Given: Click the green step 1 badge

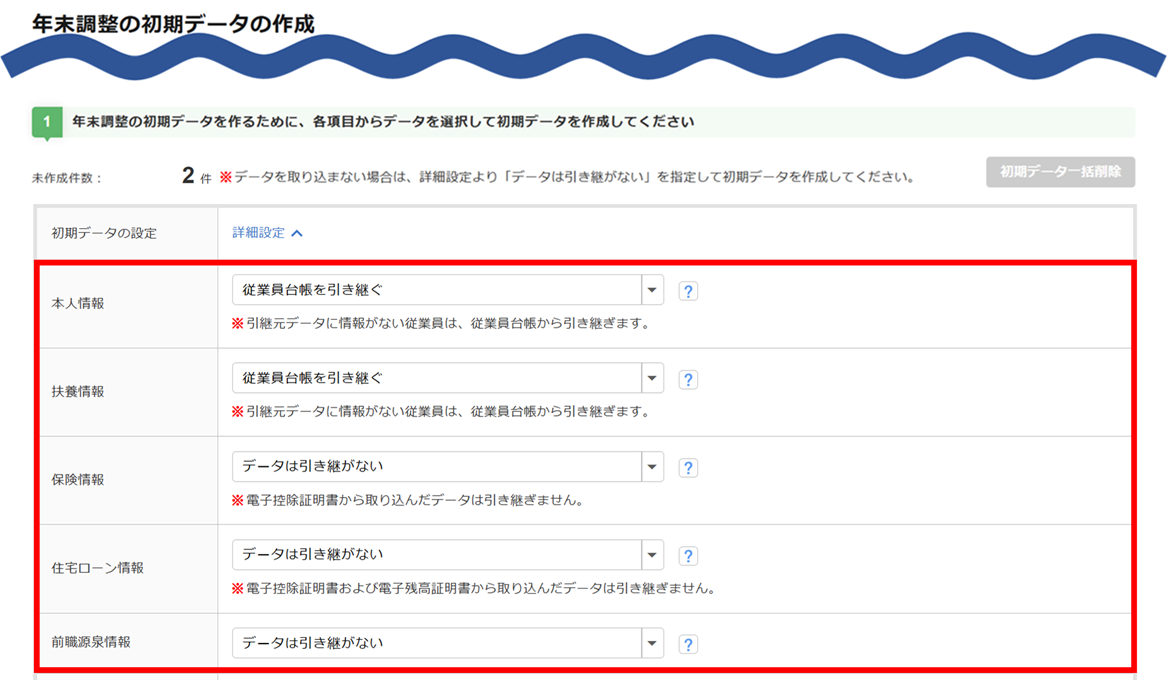Looking at the screenshot, I should point(47,122).
